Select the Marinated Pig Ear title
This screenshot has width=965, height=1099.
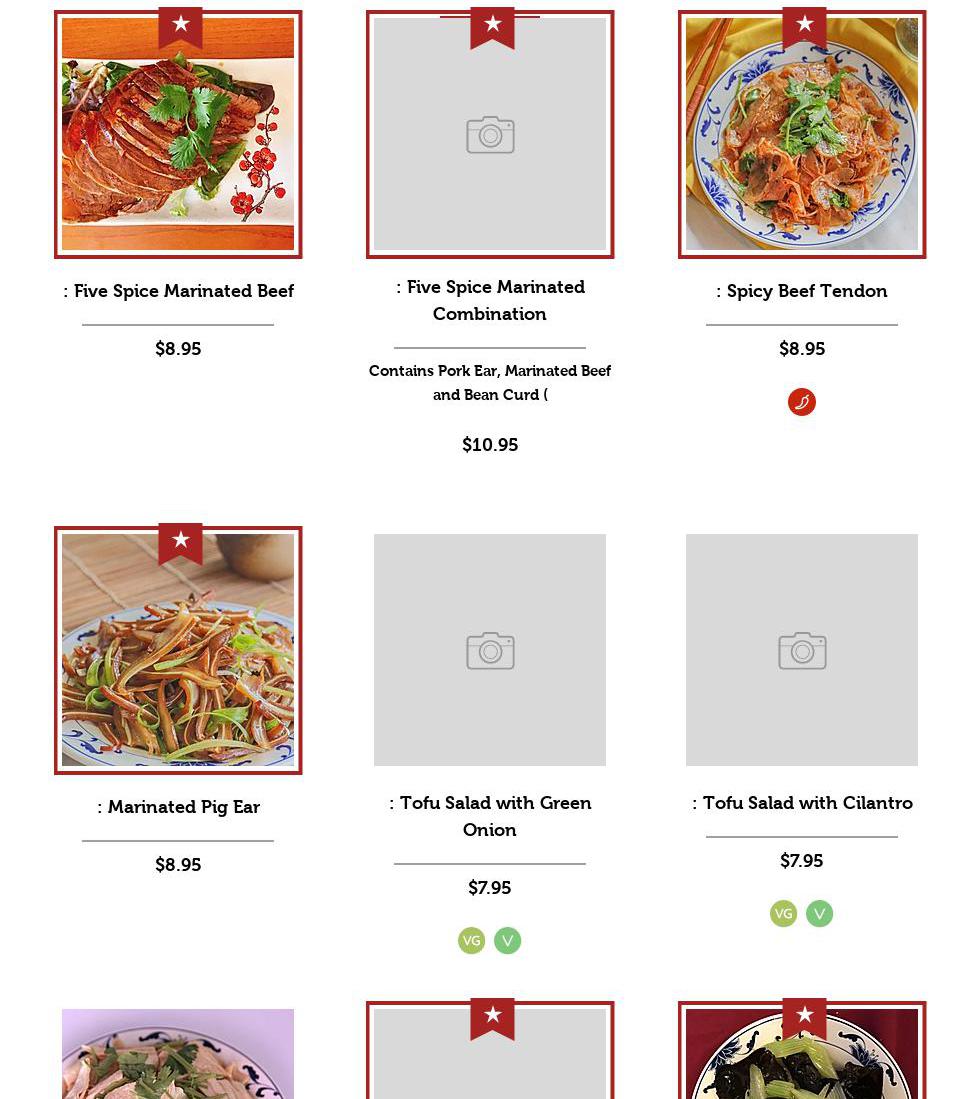[178, 807]
